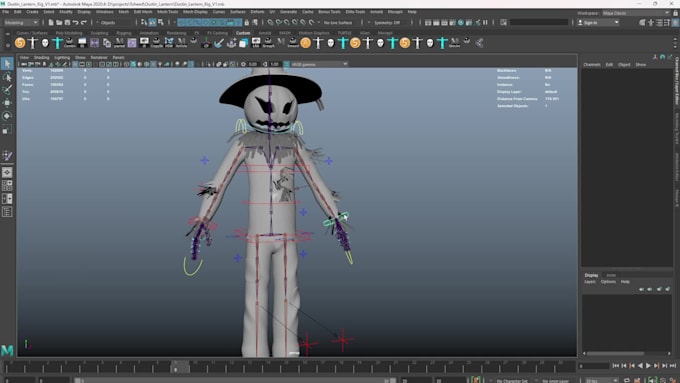The image size is (680, 383).
Task: Go to end of playback range
Action: [x=673, y=366]
